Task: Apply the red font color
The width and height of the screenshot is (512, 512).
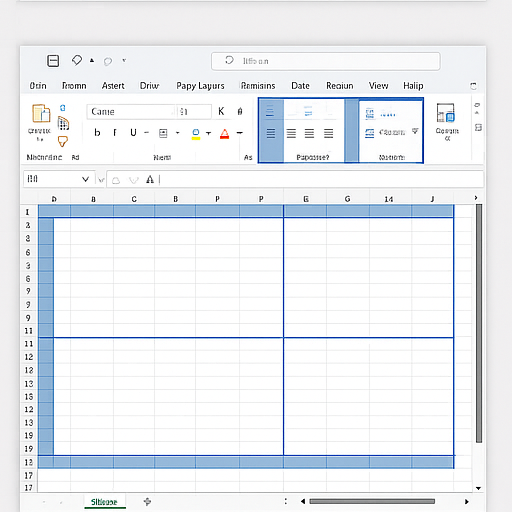Action: tap(225, 134)
